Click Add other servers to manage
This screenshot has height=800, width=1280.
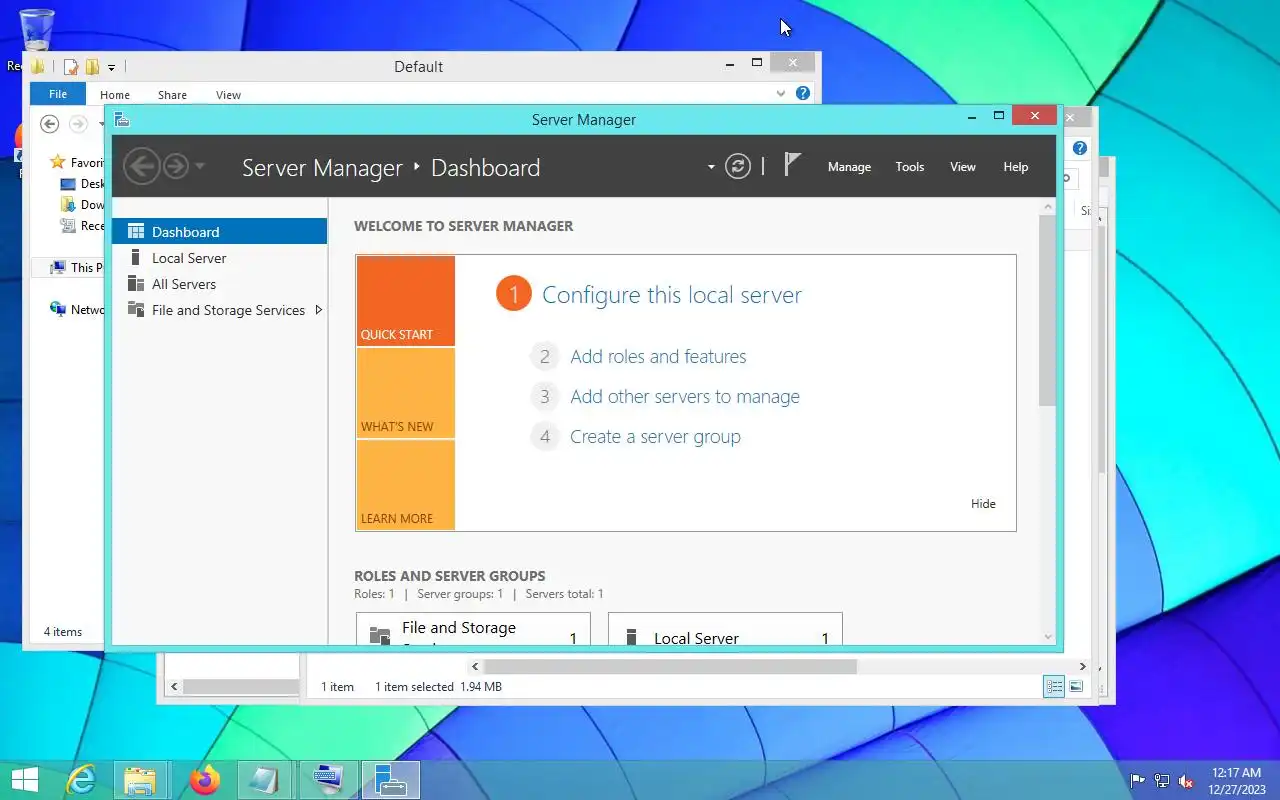[685, 396]
